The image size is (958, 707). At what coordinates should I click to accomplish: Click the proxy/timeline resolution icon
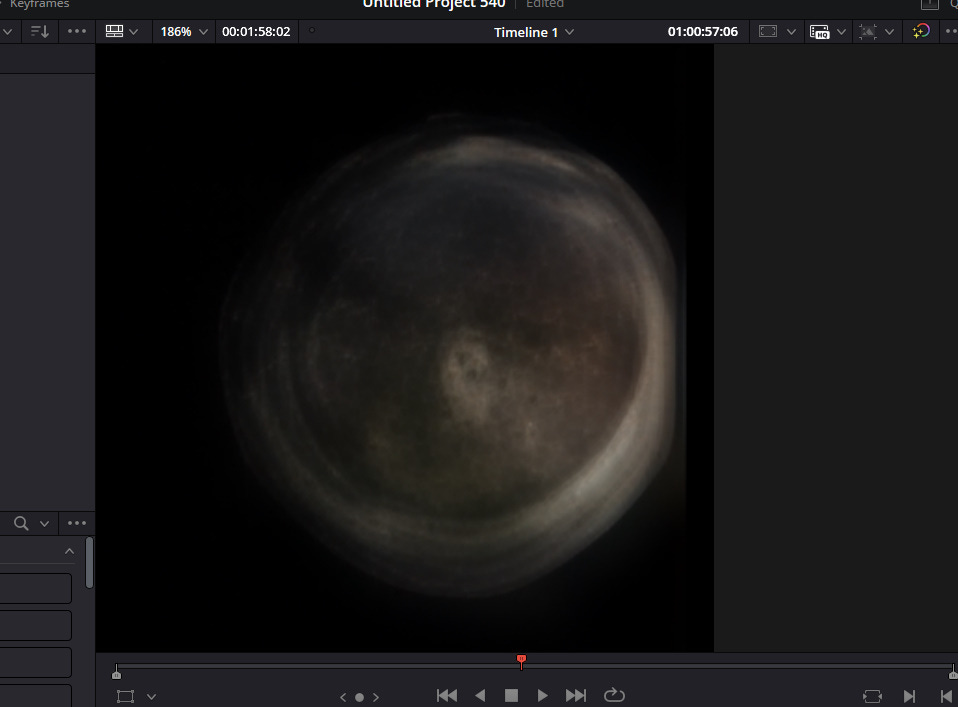[x=820, y=32]
